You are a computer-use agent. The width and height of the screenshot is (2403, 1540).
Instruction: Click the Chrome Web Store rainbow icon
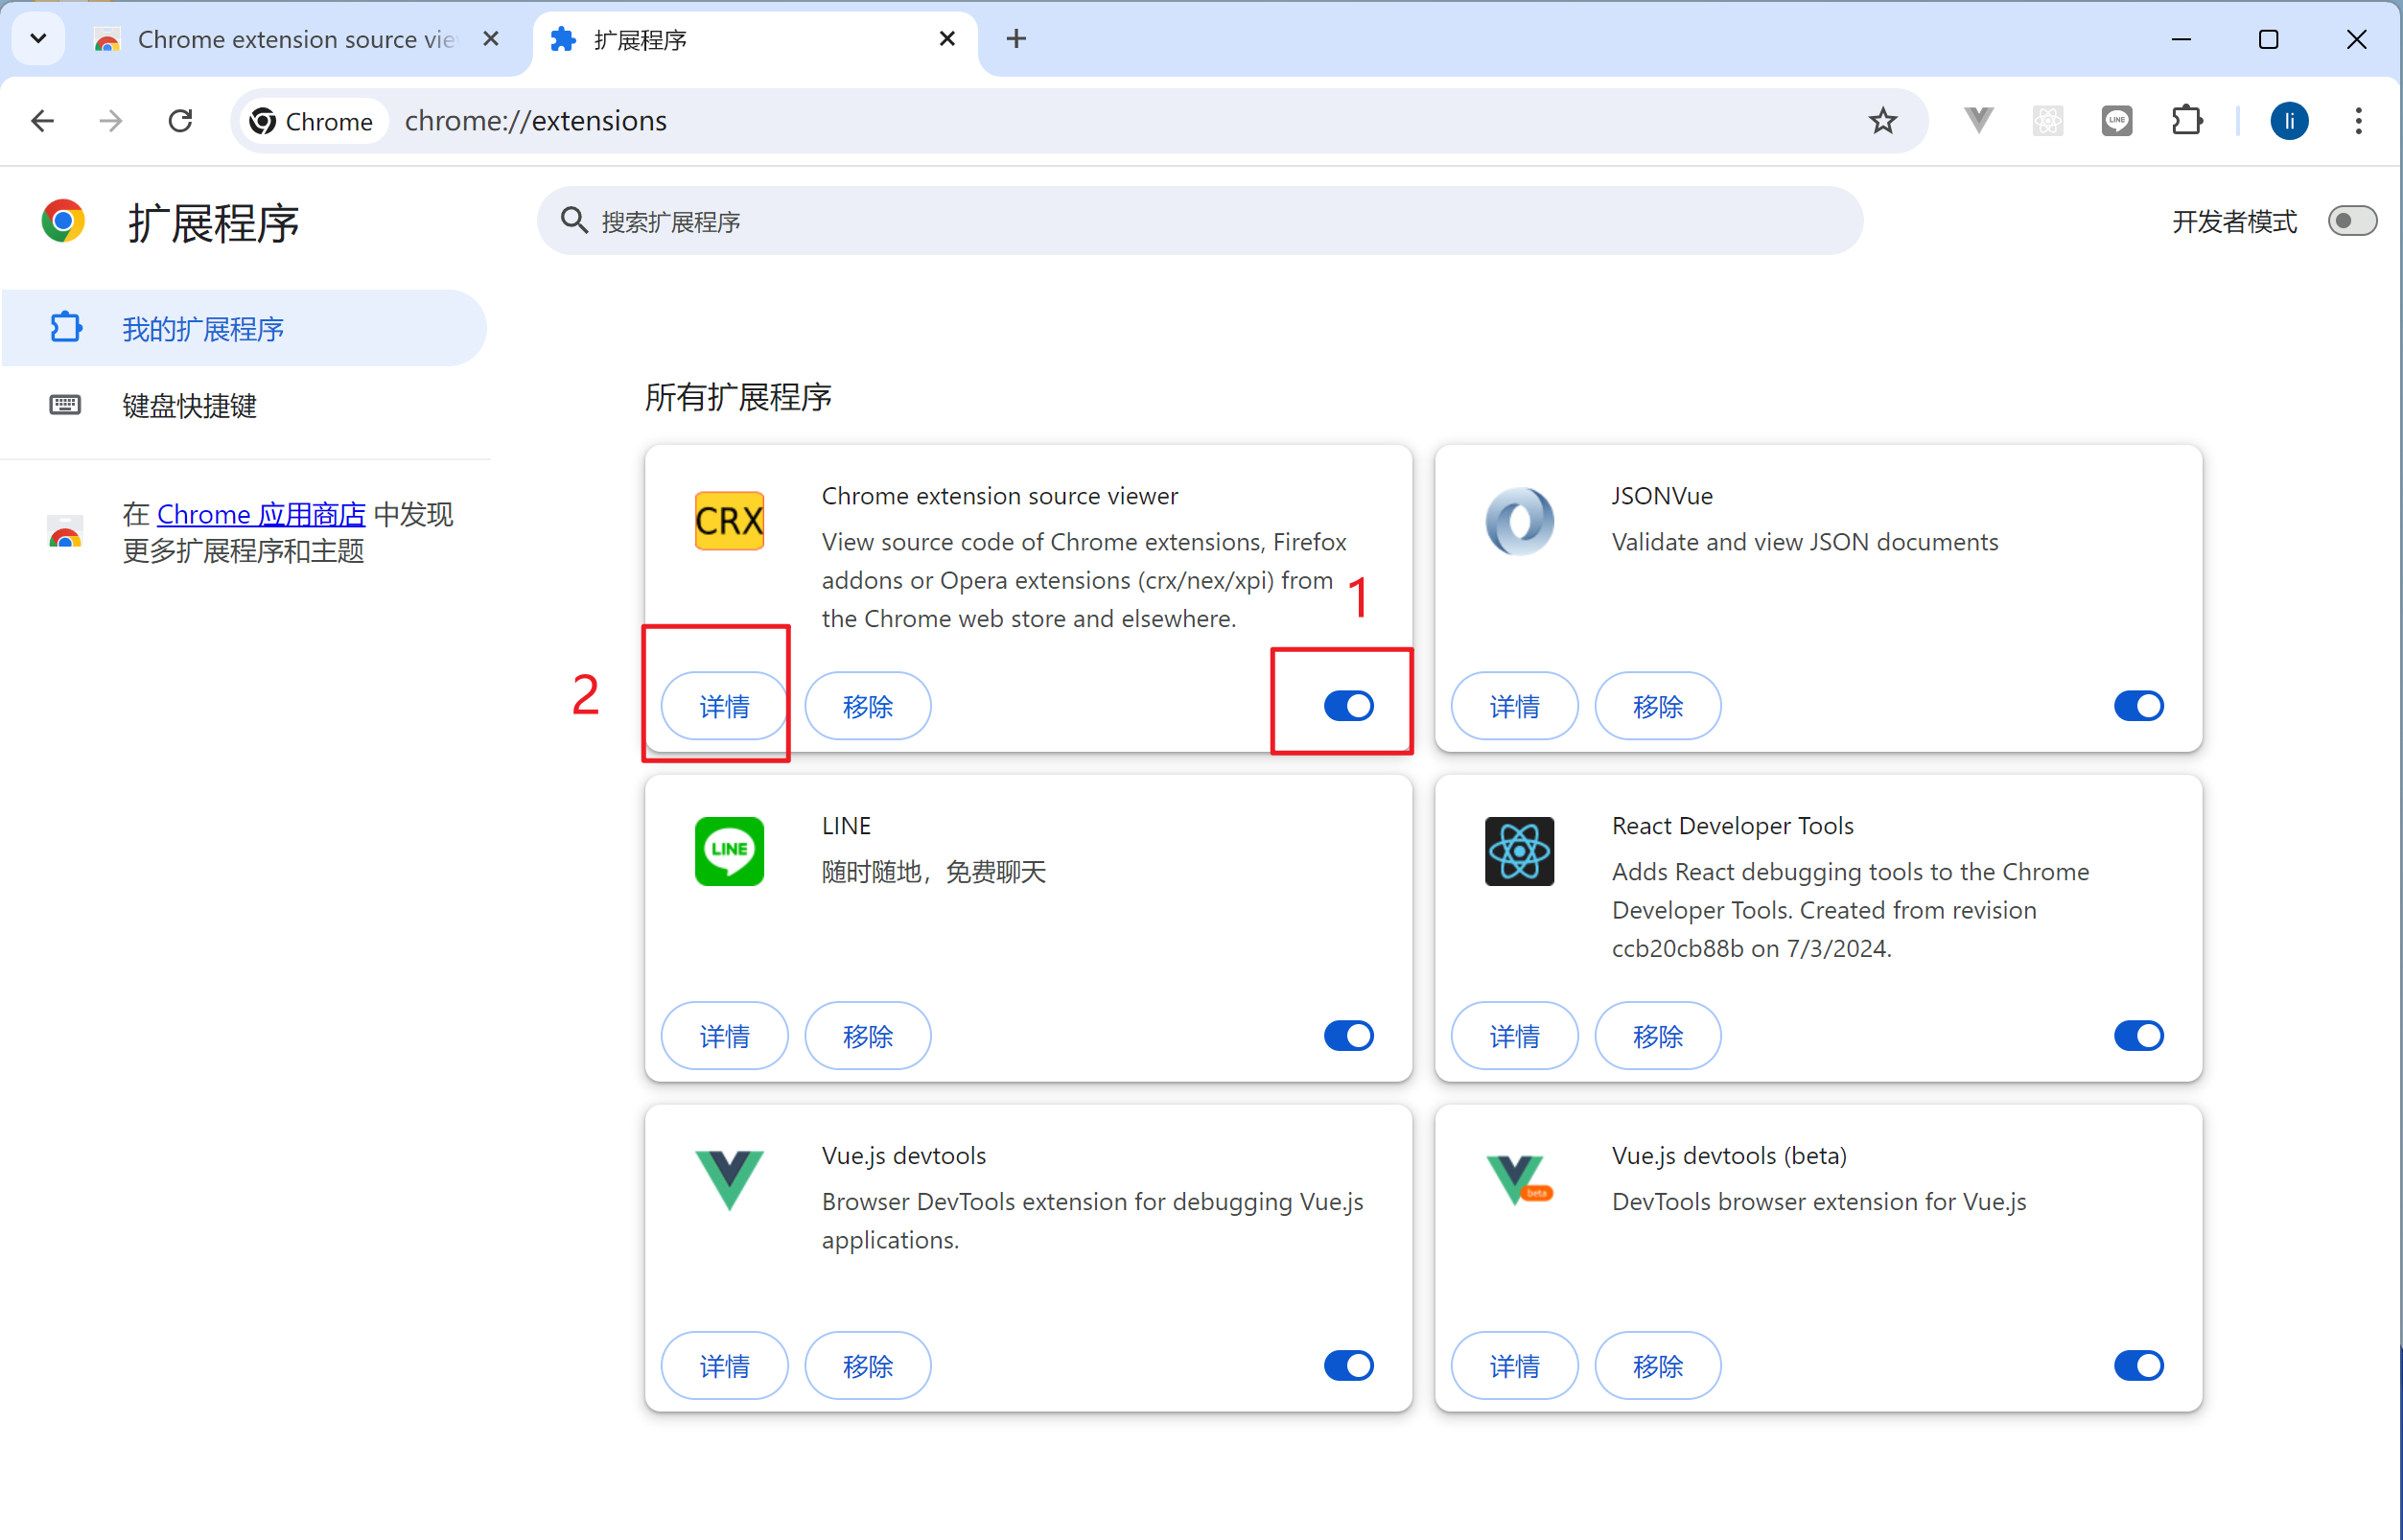(x=65, y=533)
